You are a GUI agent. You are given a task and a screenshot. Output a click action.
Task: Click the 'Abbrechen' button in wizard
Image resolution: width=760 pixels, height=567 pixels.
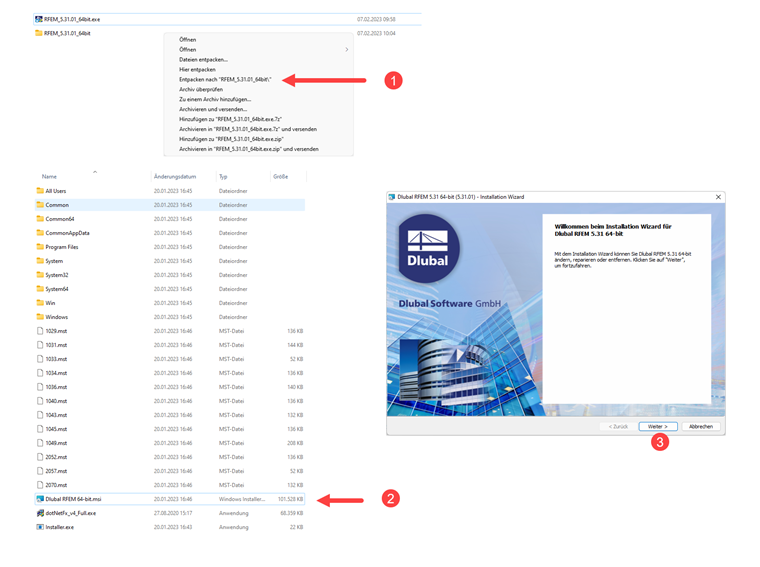[x=701, y=426]
